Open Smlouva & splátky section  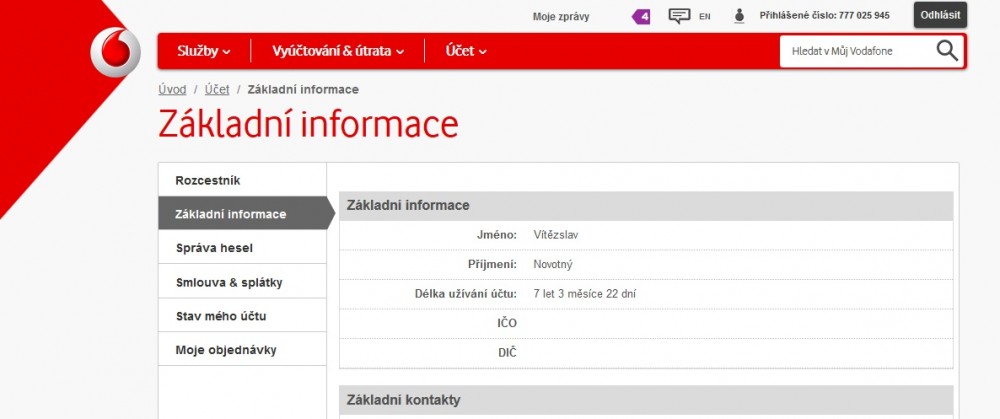coord(229,282)
